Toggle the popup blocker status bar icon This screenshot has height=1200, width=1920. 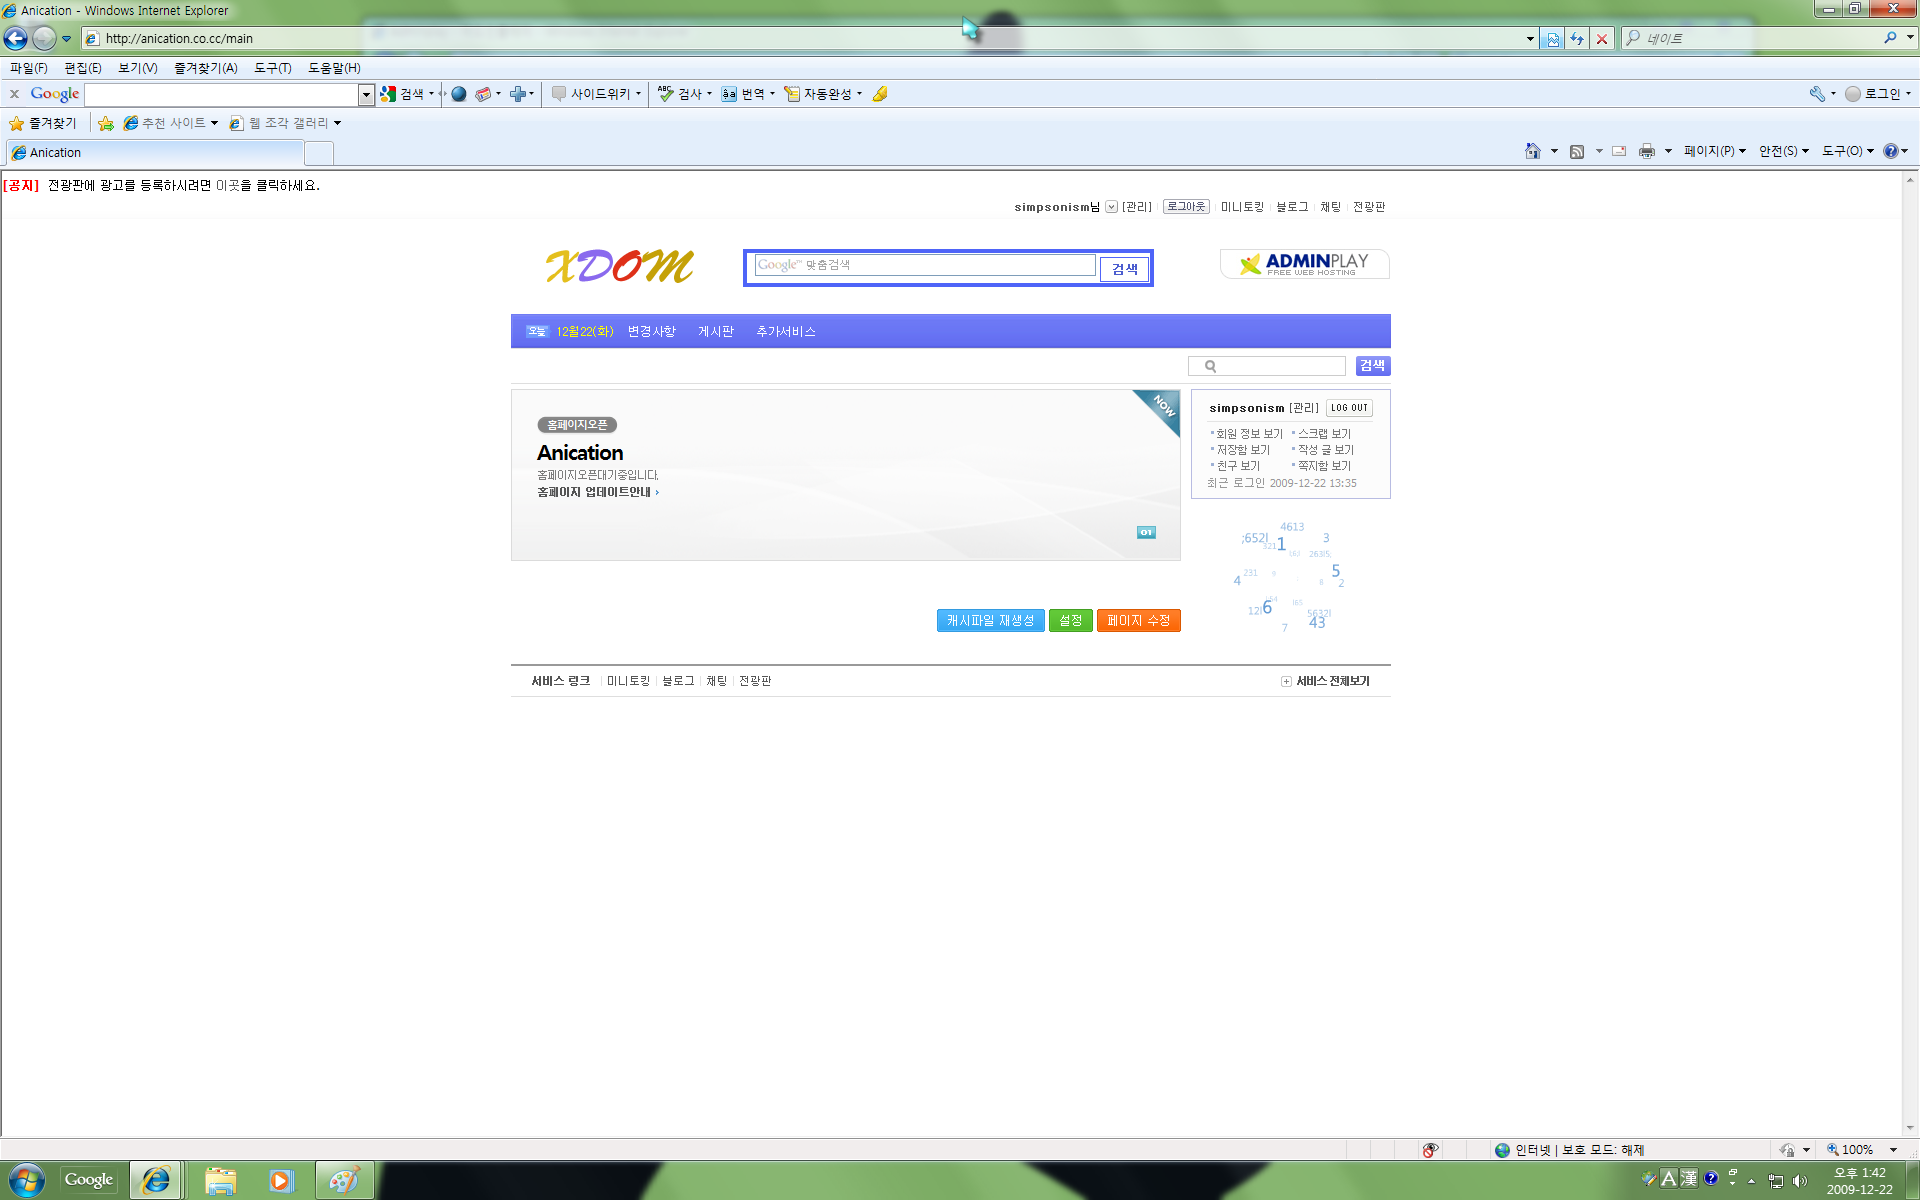[x=1431, y=1150]
